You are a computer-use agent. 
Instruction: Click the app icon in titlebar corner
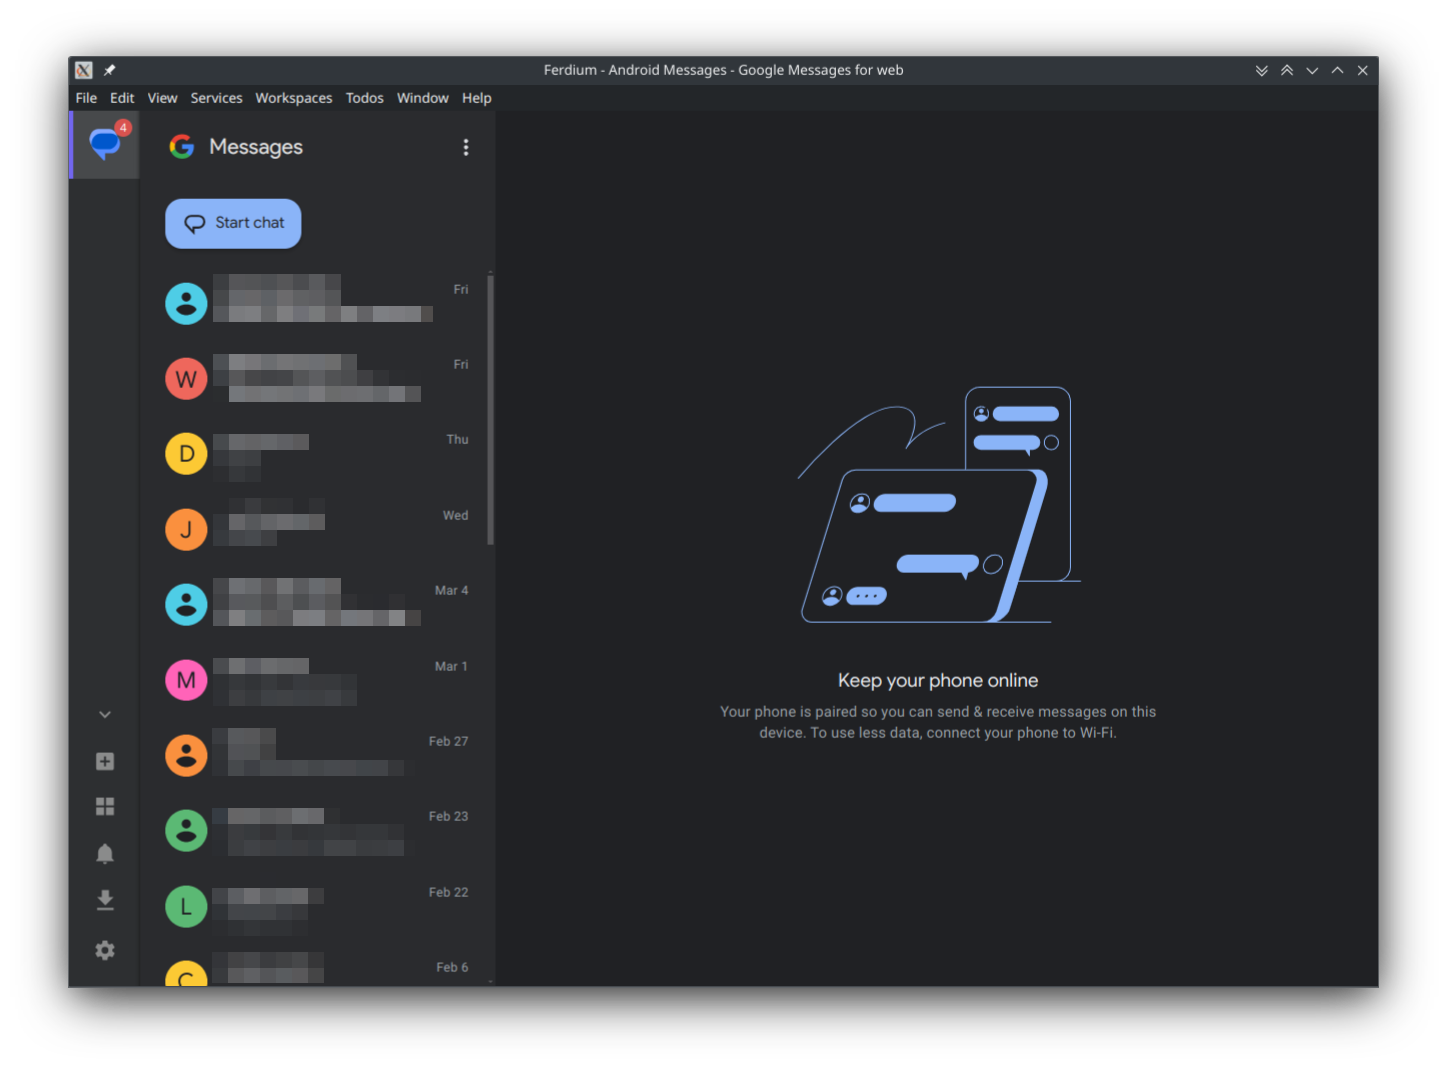pos(84,70)
